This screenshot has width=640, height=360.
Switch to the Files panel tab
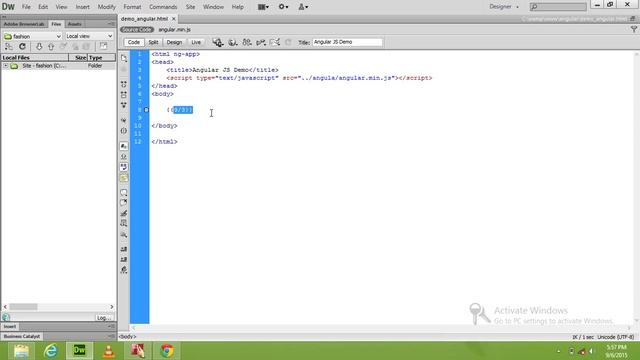56,24
